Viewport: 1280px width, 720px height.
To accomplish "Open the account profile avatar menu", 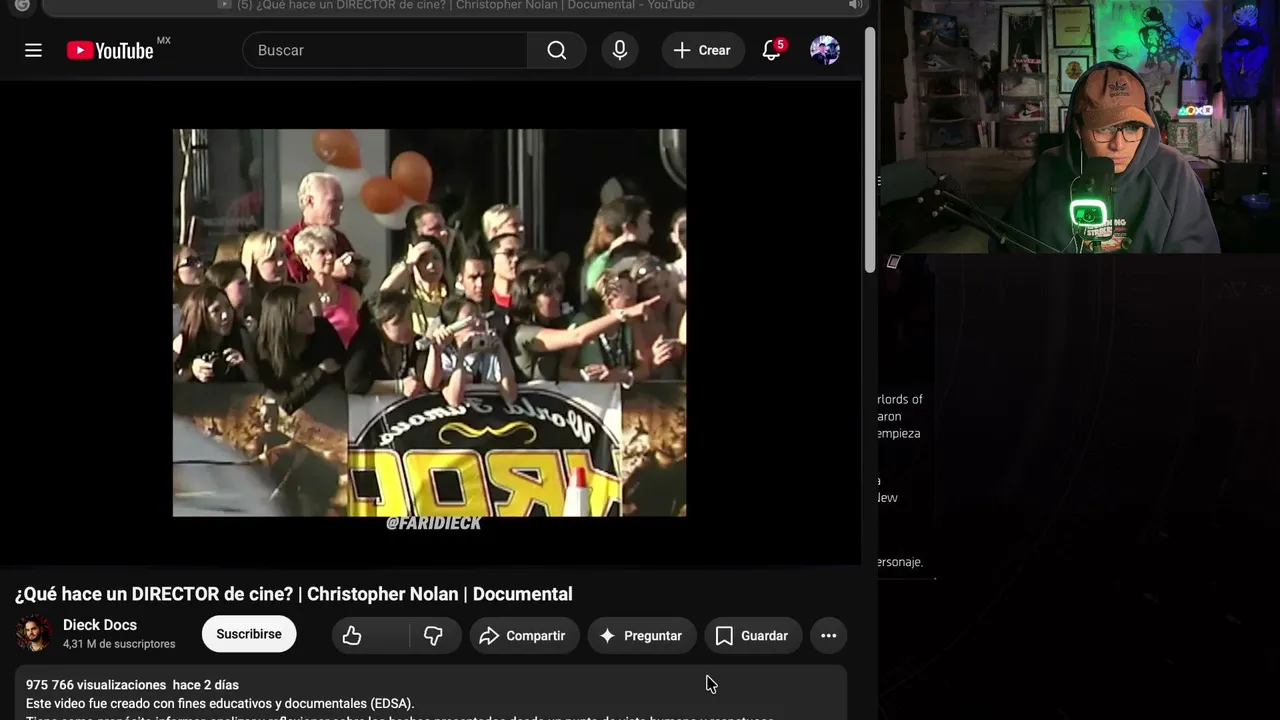I will (x=825, y=50).
